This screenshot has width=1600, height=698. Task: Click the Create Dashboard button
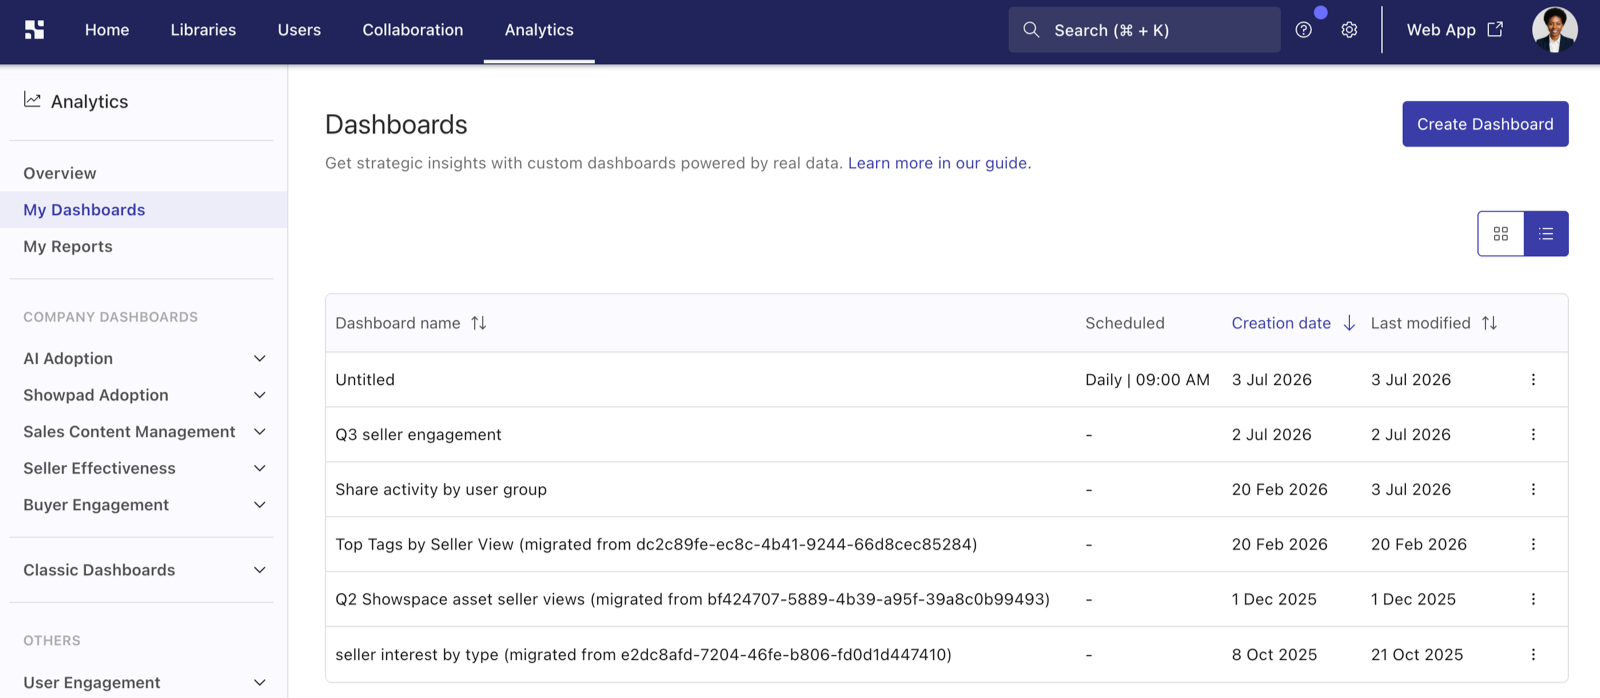click(1485, 124)
